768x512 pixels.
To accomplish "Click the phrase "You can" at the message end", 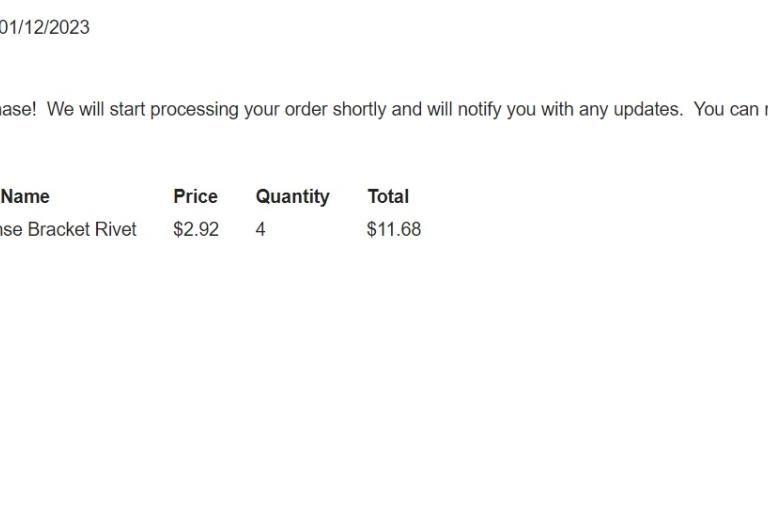I will (726, 109).
